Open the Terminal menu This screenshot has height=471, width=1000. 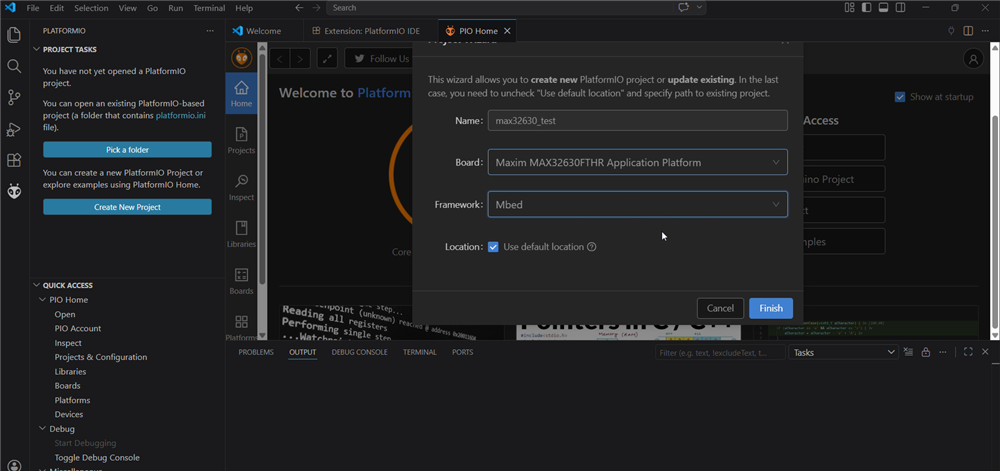click(209, 8)
